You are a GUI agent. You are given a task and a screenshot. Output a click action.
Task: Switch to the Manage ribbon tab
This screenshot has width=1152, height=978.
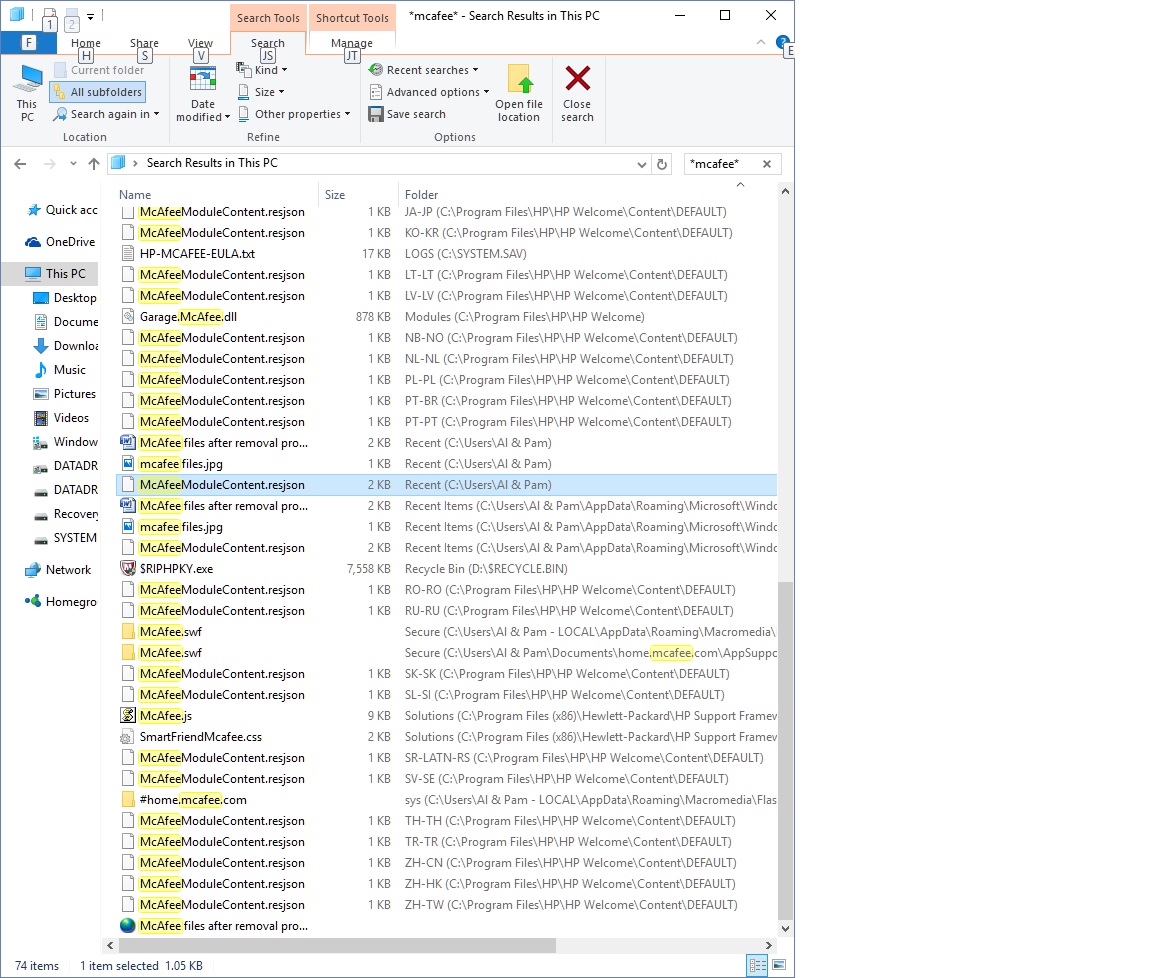click(x=351, y=43)
